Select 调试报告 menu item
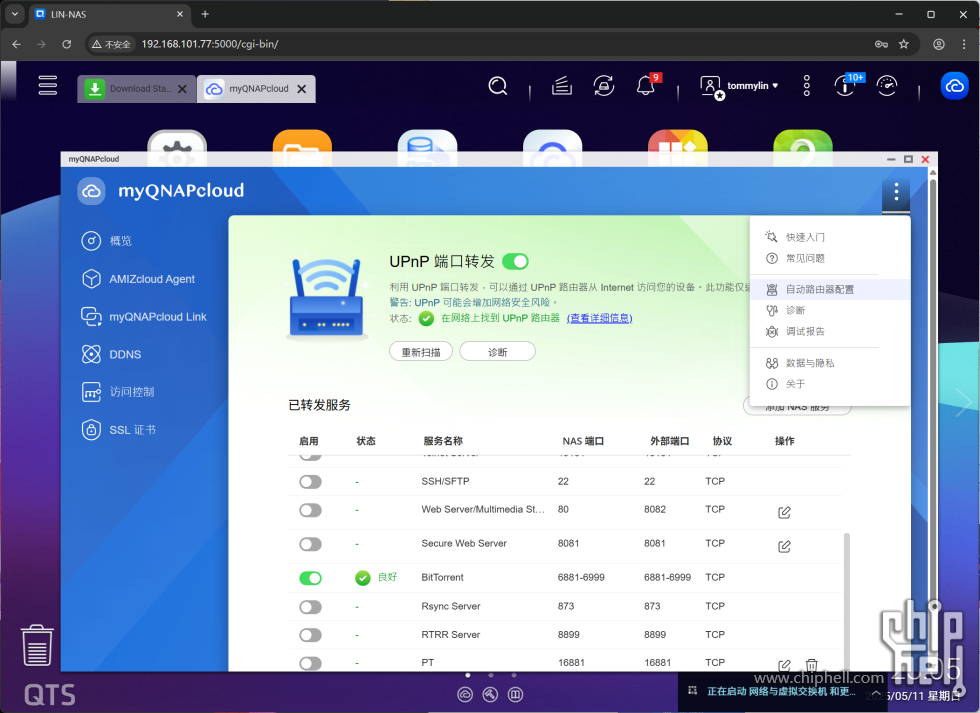The image size is (980, 713). [x=830, y=332]
